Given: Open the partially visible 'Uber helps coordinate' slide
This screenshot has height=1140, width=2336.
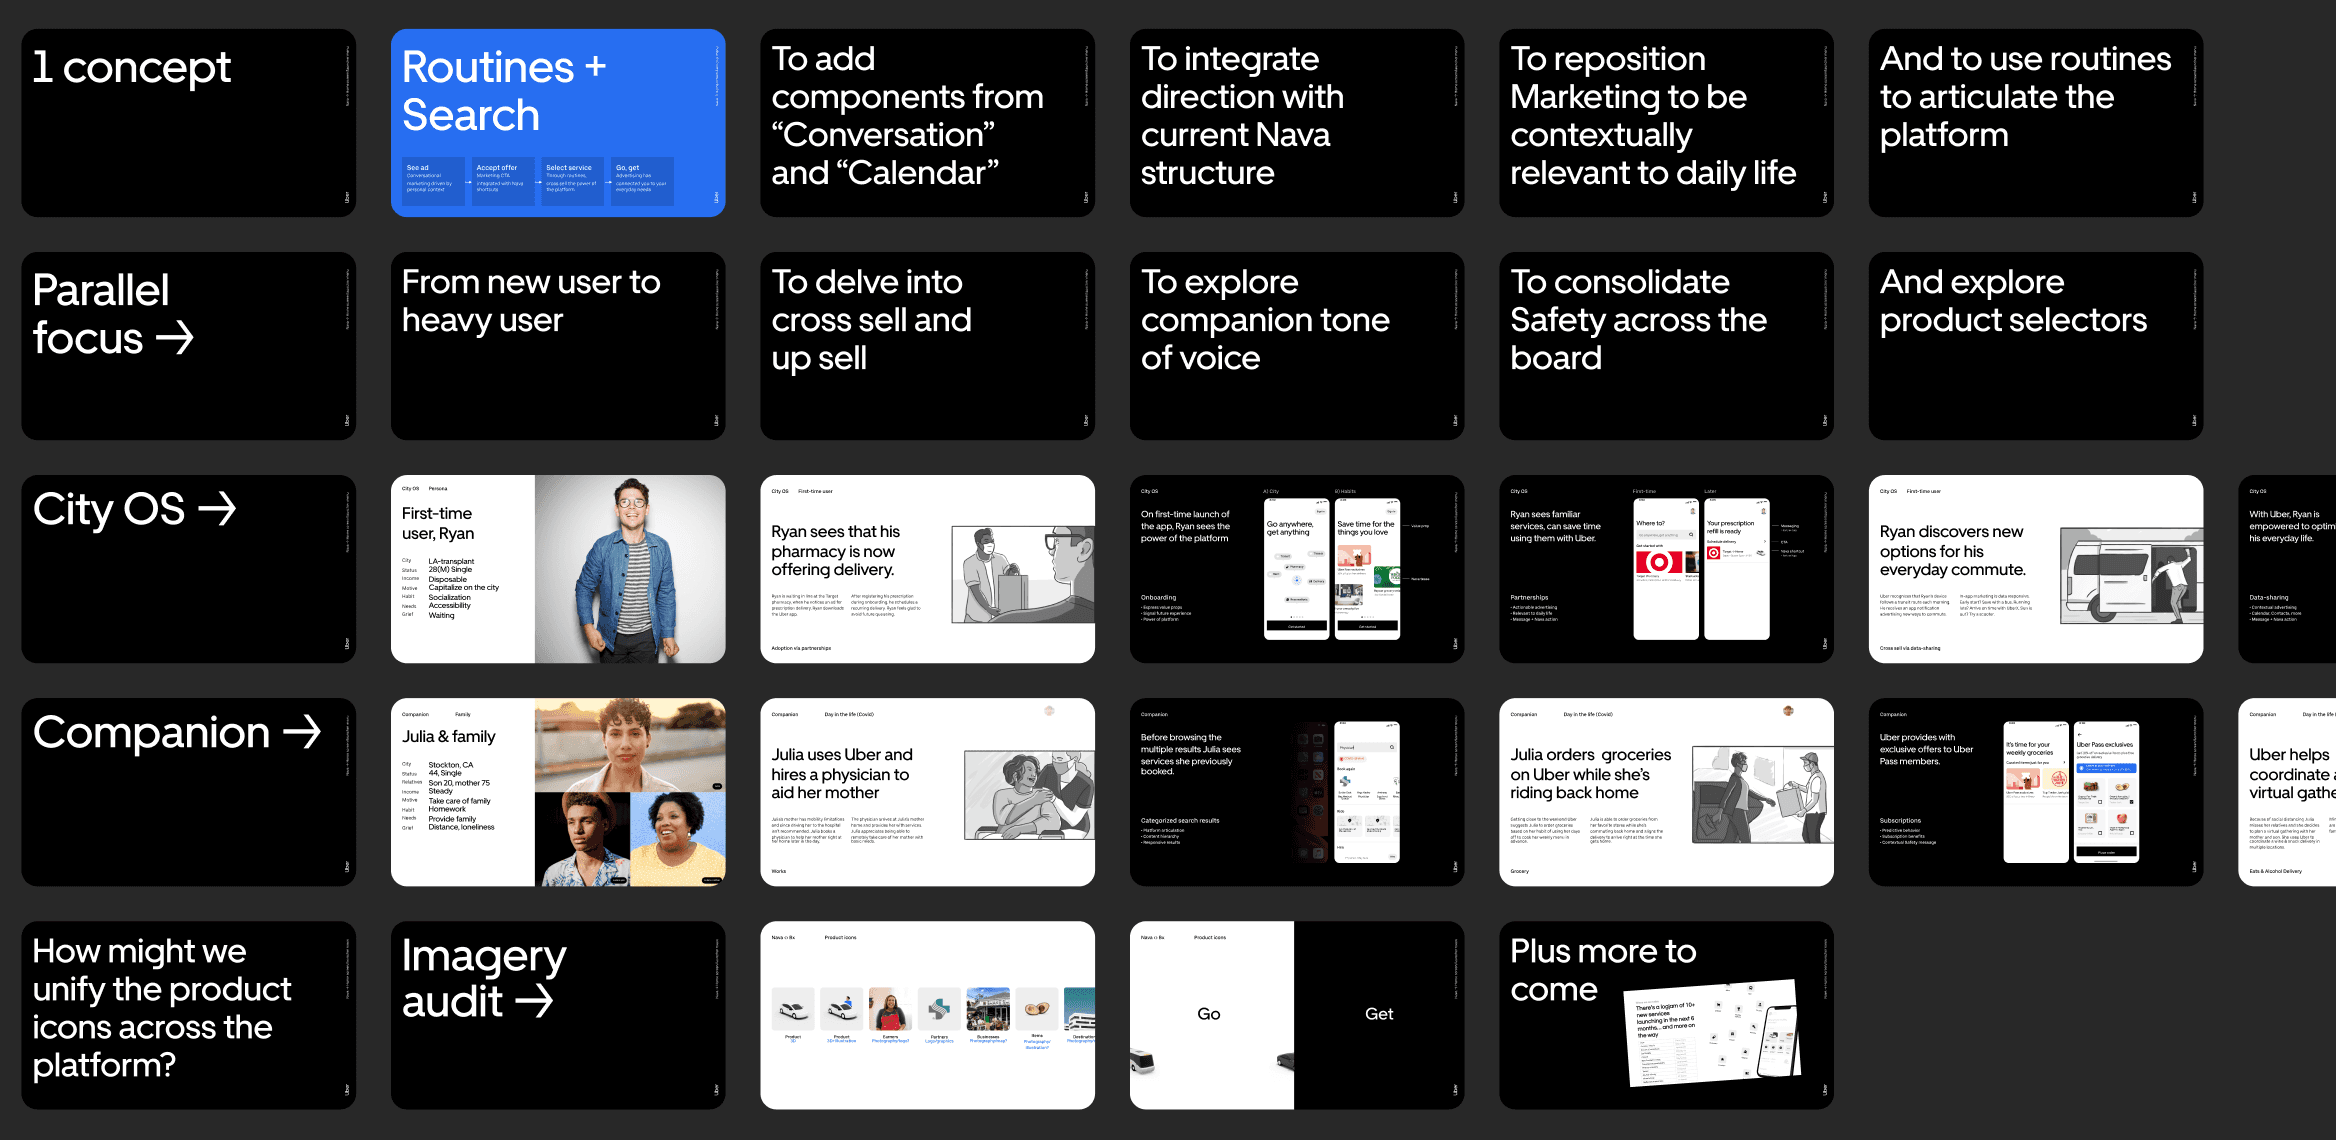Looking at the screenshot, I should [x=2287, y=792].
